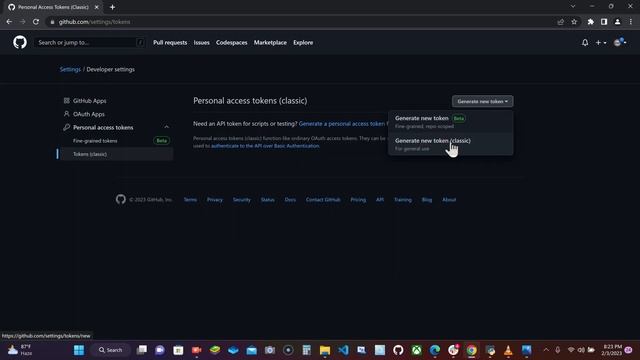Open the Chrome profile icon
640x360 pixels.
coord(618,22)
